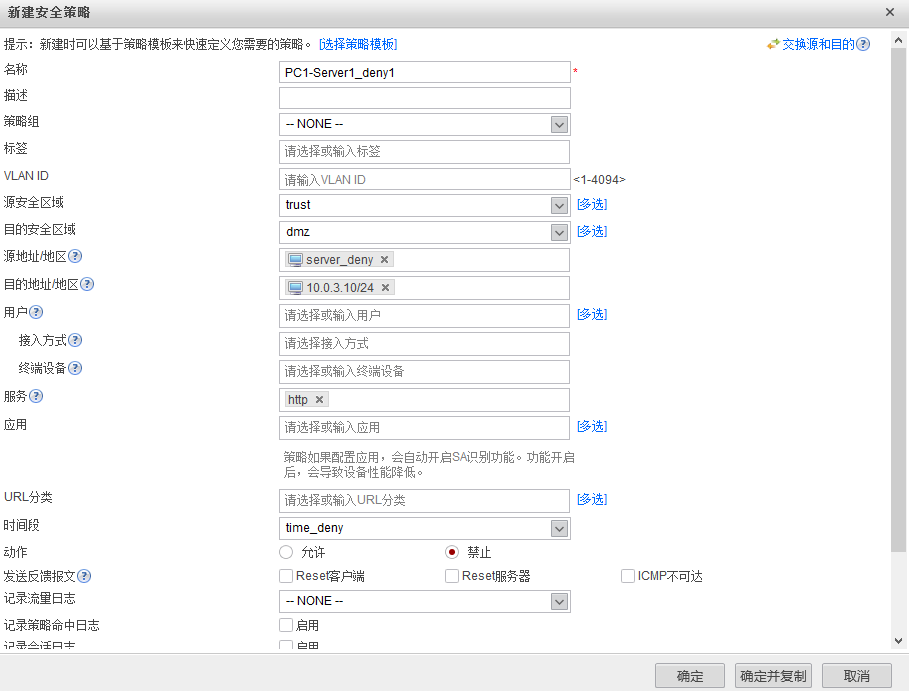Screen dimensions: 909x691
Task: Click the 交换源和目的 link
Action: pos(811,44)
